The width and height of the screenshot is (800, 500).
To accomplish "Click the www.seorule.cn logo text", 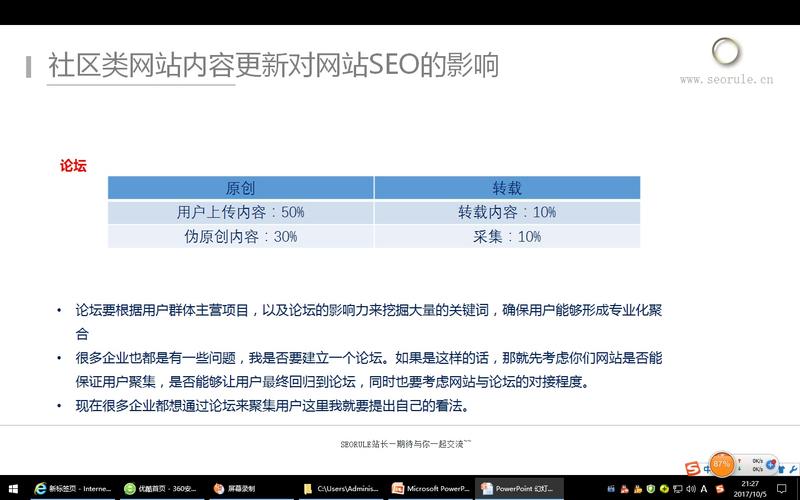I will 727,80.
